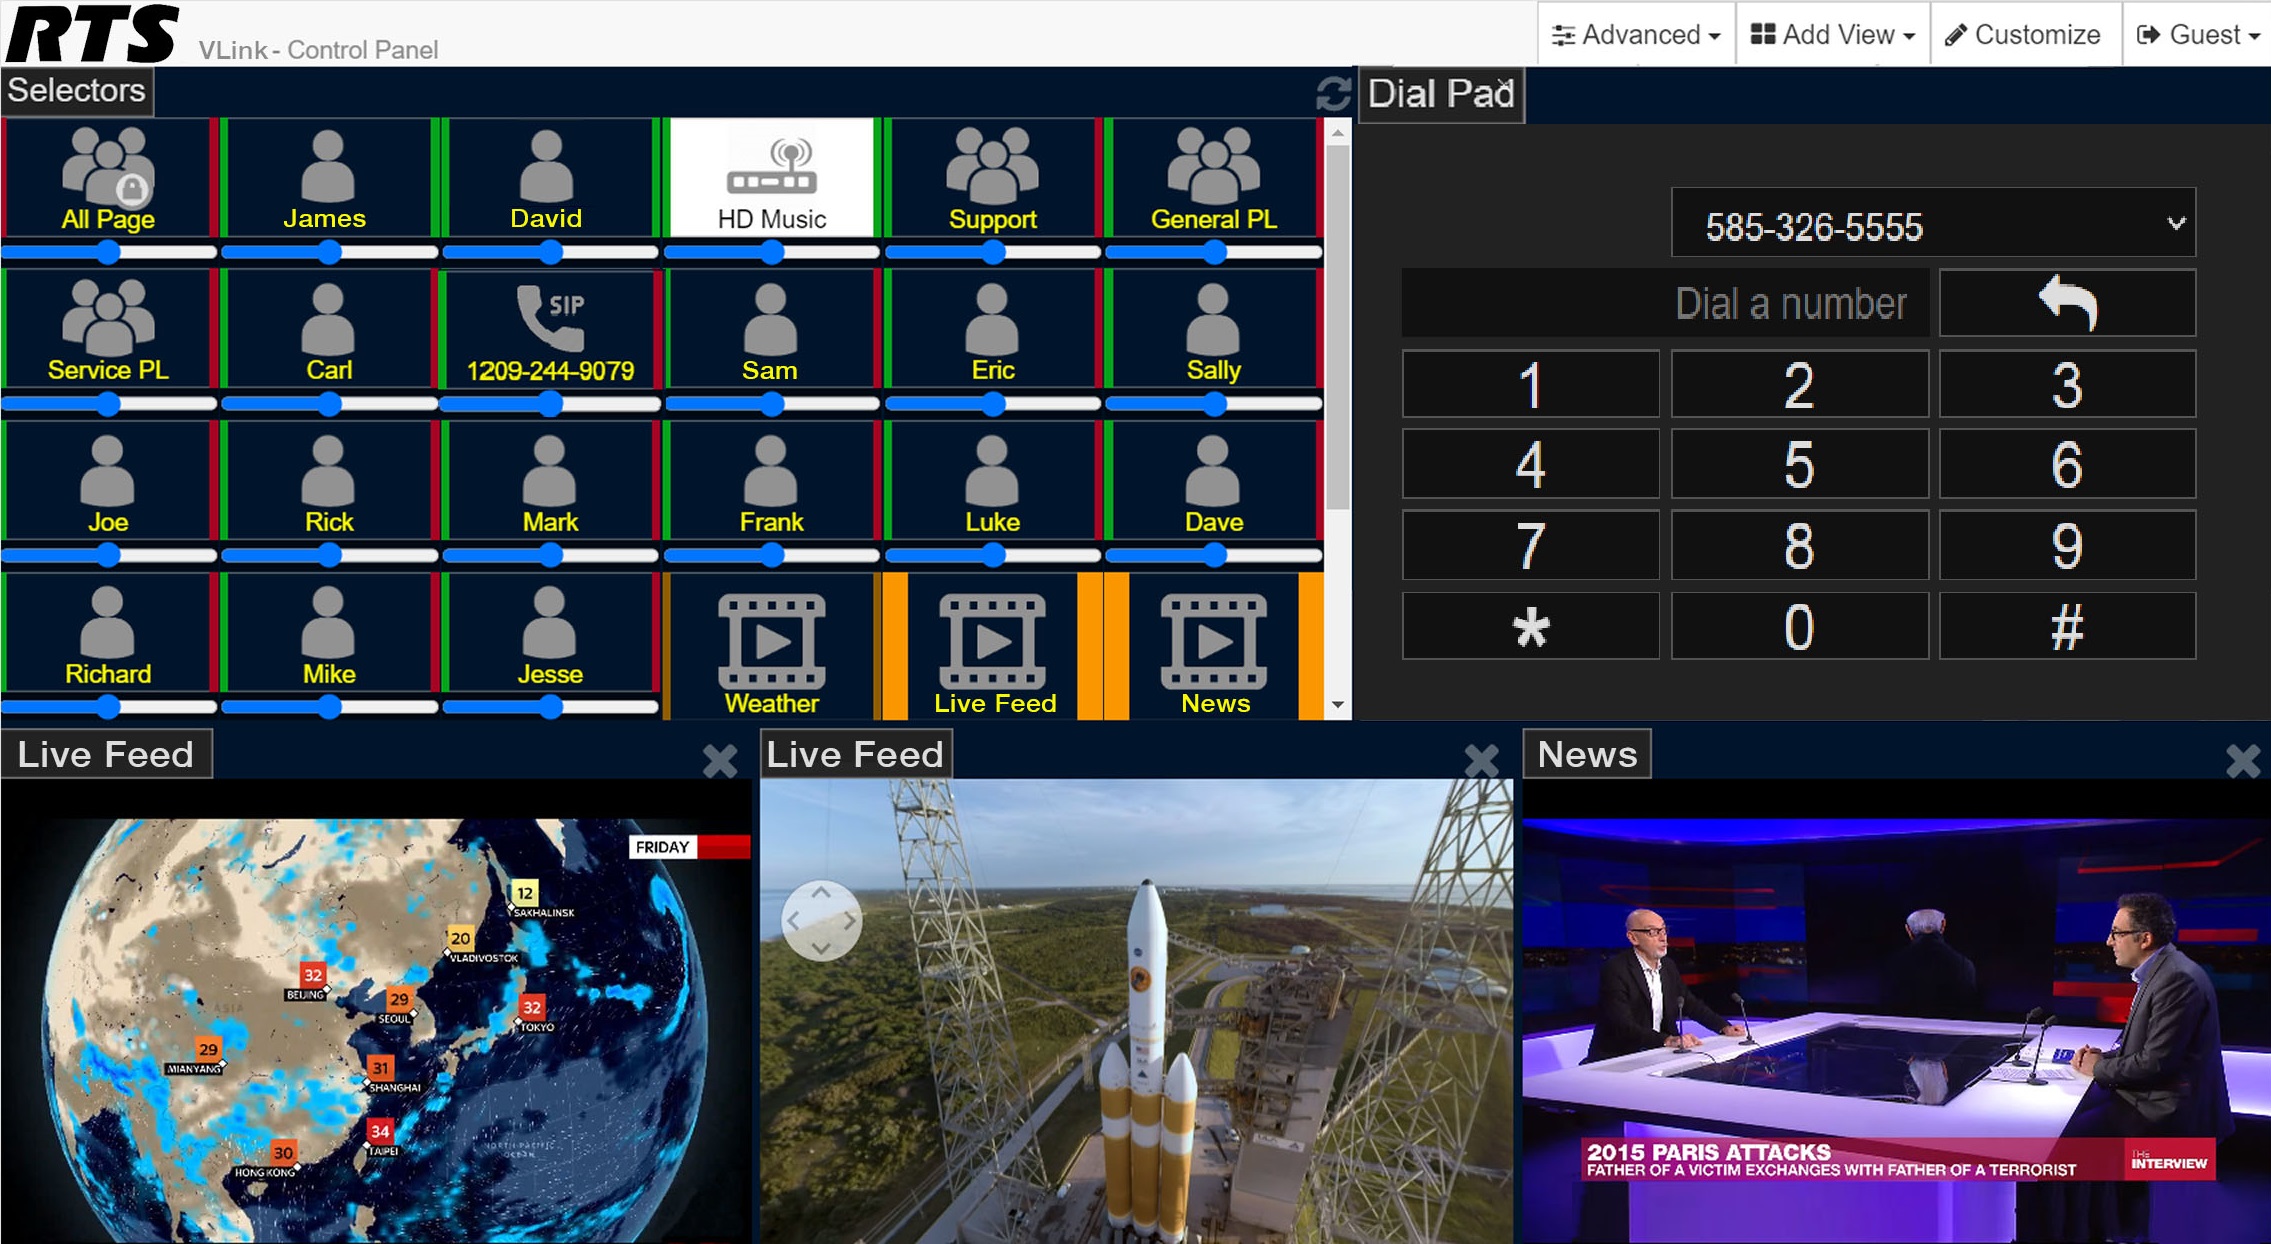
Task: Select the Joe user icon
Action: tap(107, 470)
